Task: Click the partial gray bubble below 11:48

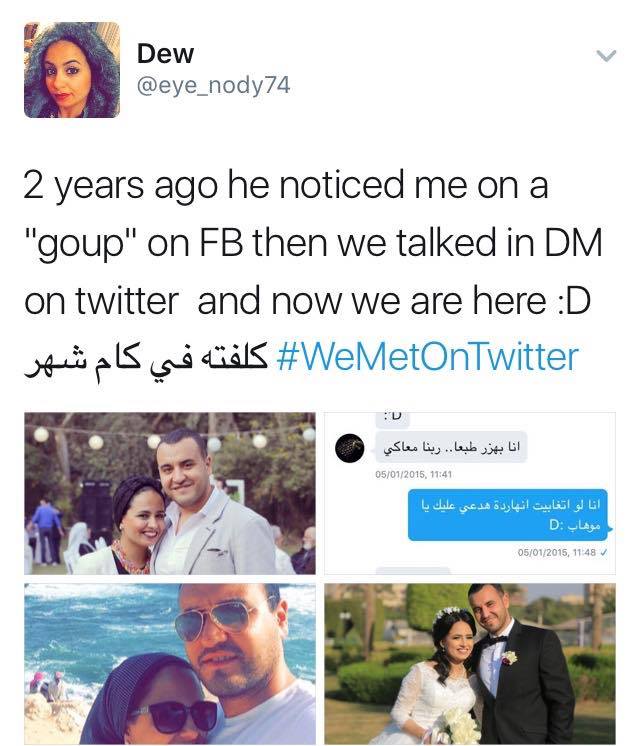Action: (412, 571)
